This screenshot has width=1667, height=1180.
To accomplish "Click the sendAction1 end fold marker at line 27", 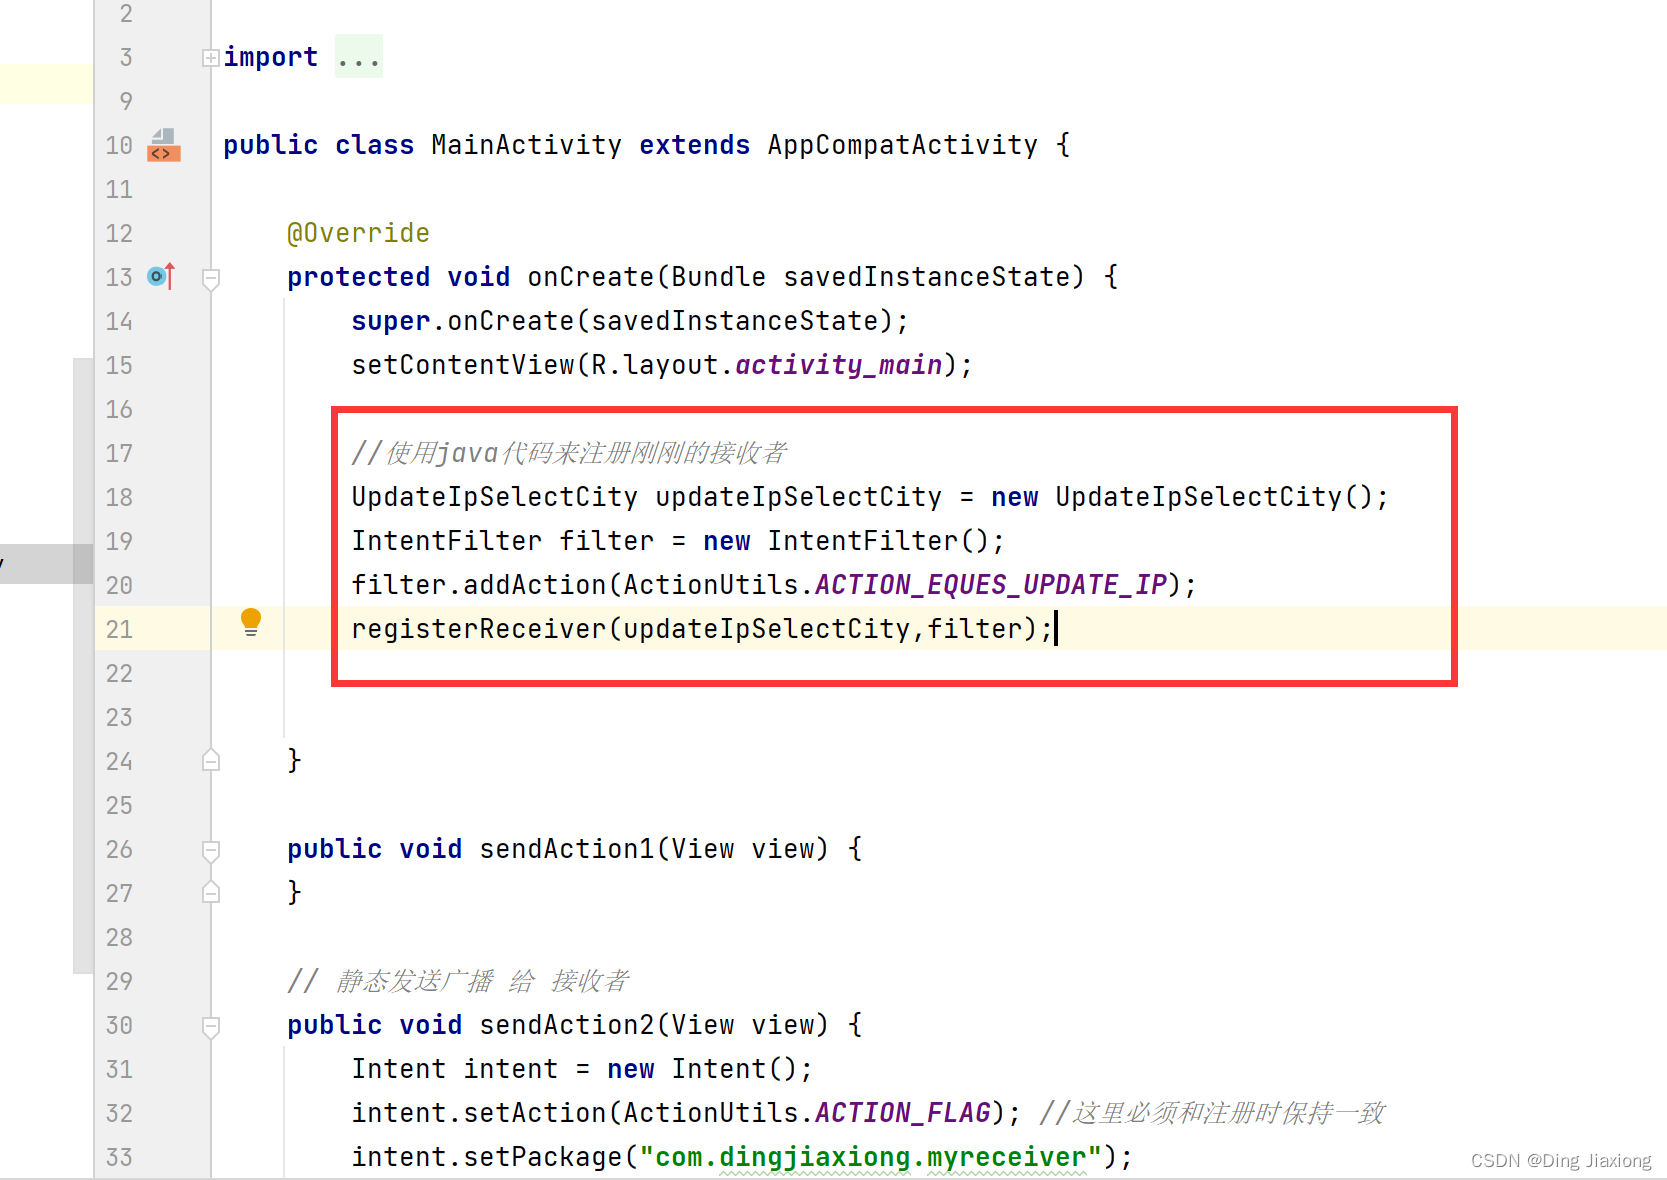I will pyautogui.click(x=210, y=892).
